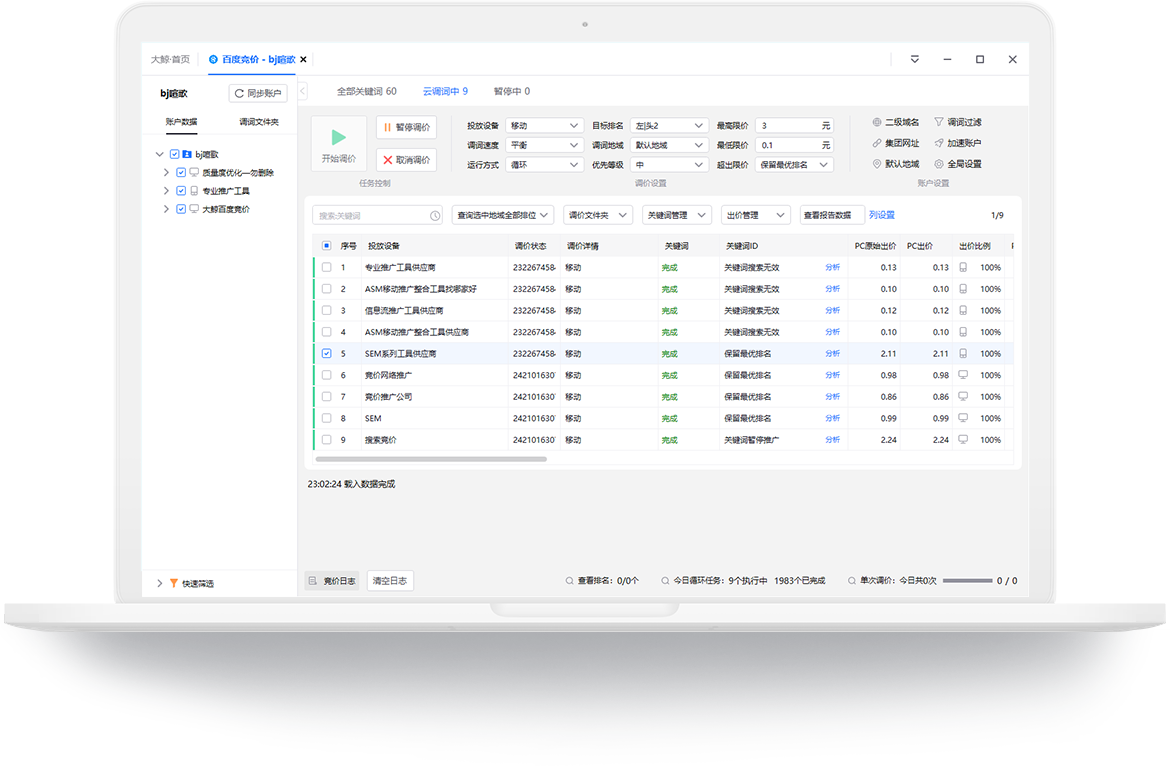Click monitor icon in row 9 搜索竞价

(963, 440)
